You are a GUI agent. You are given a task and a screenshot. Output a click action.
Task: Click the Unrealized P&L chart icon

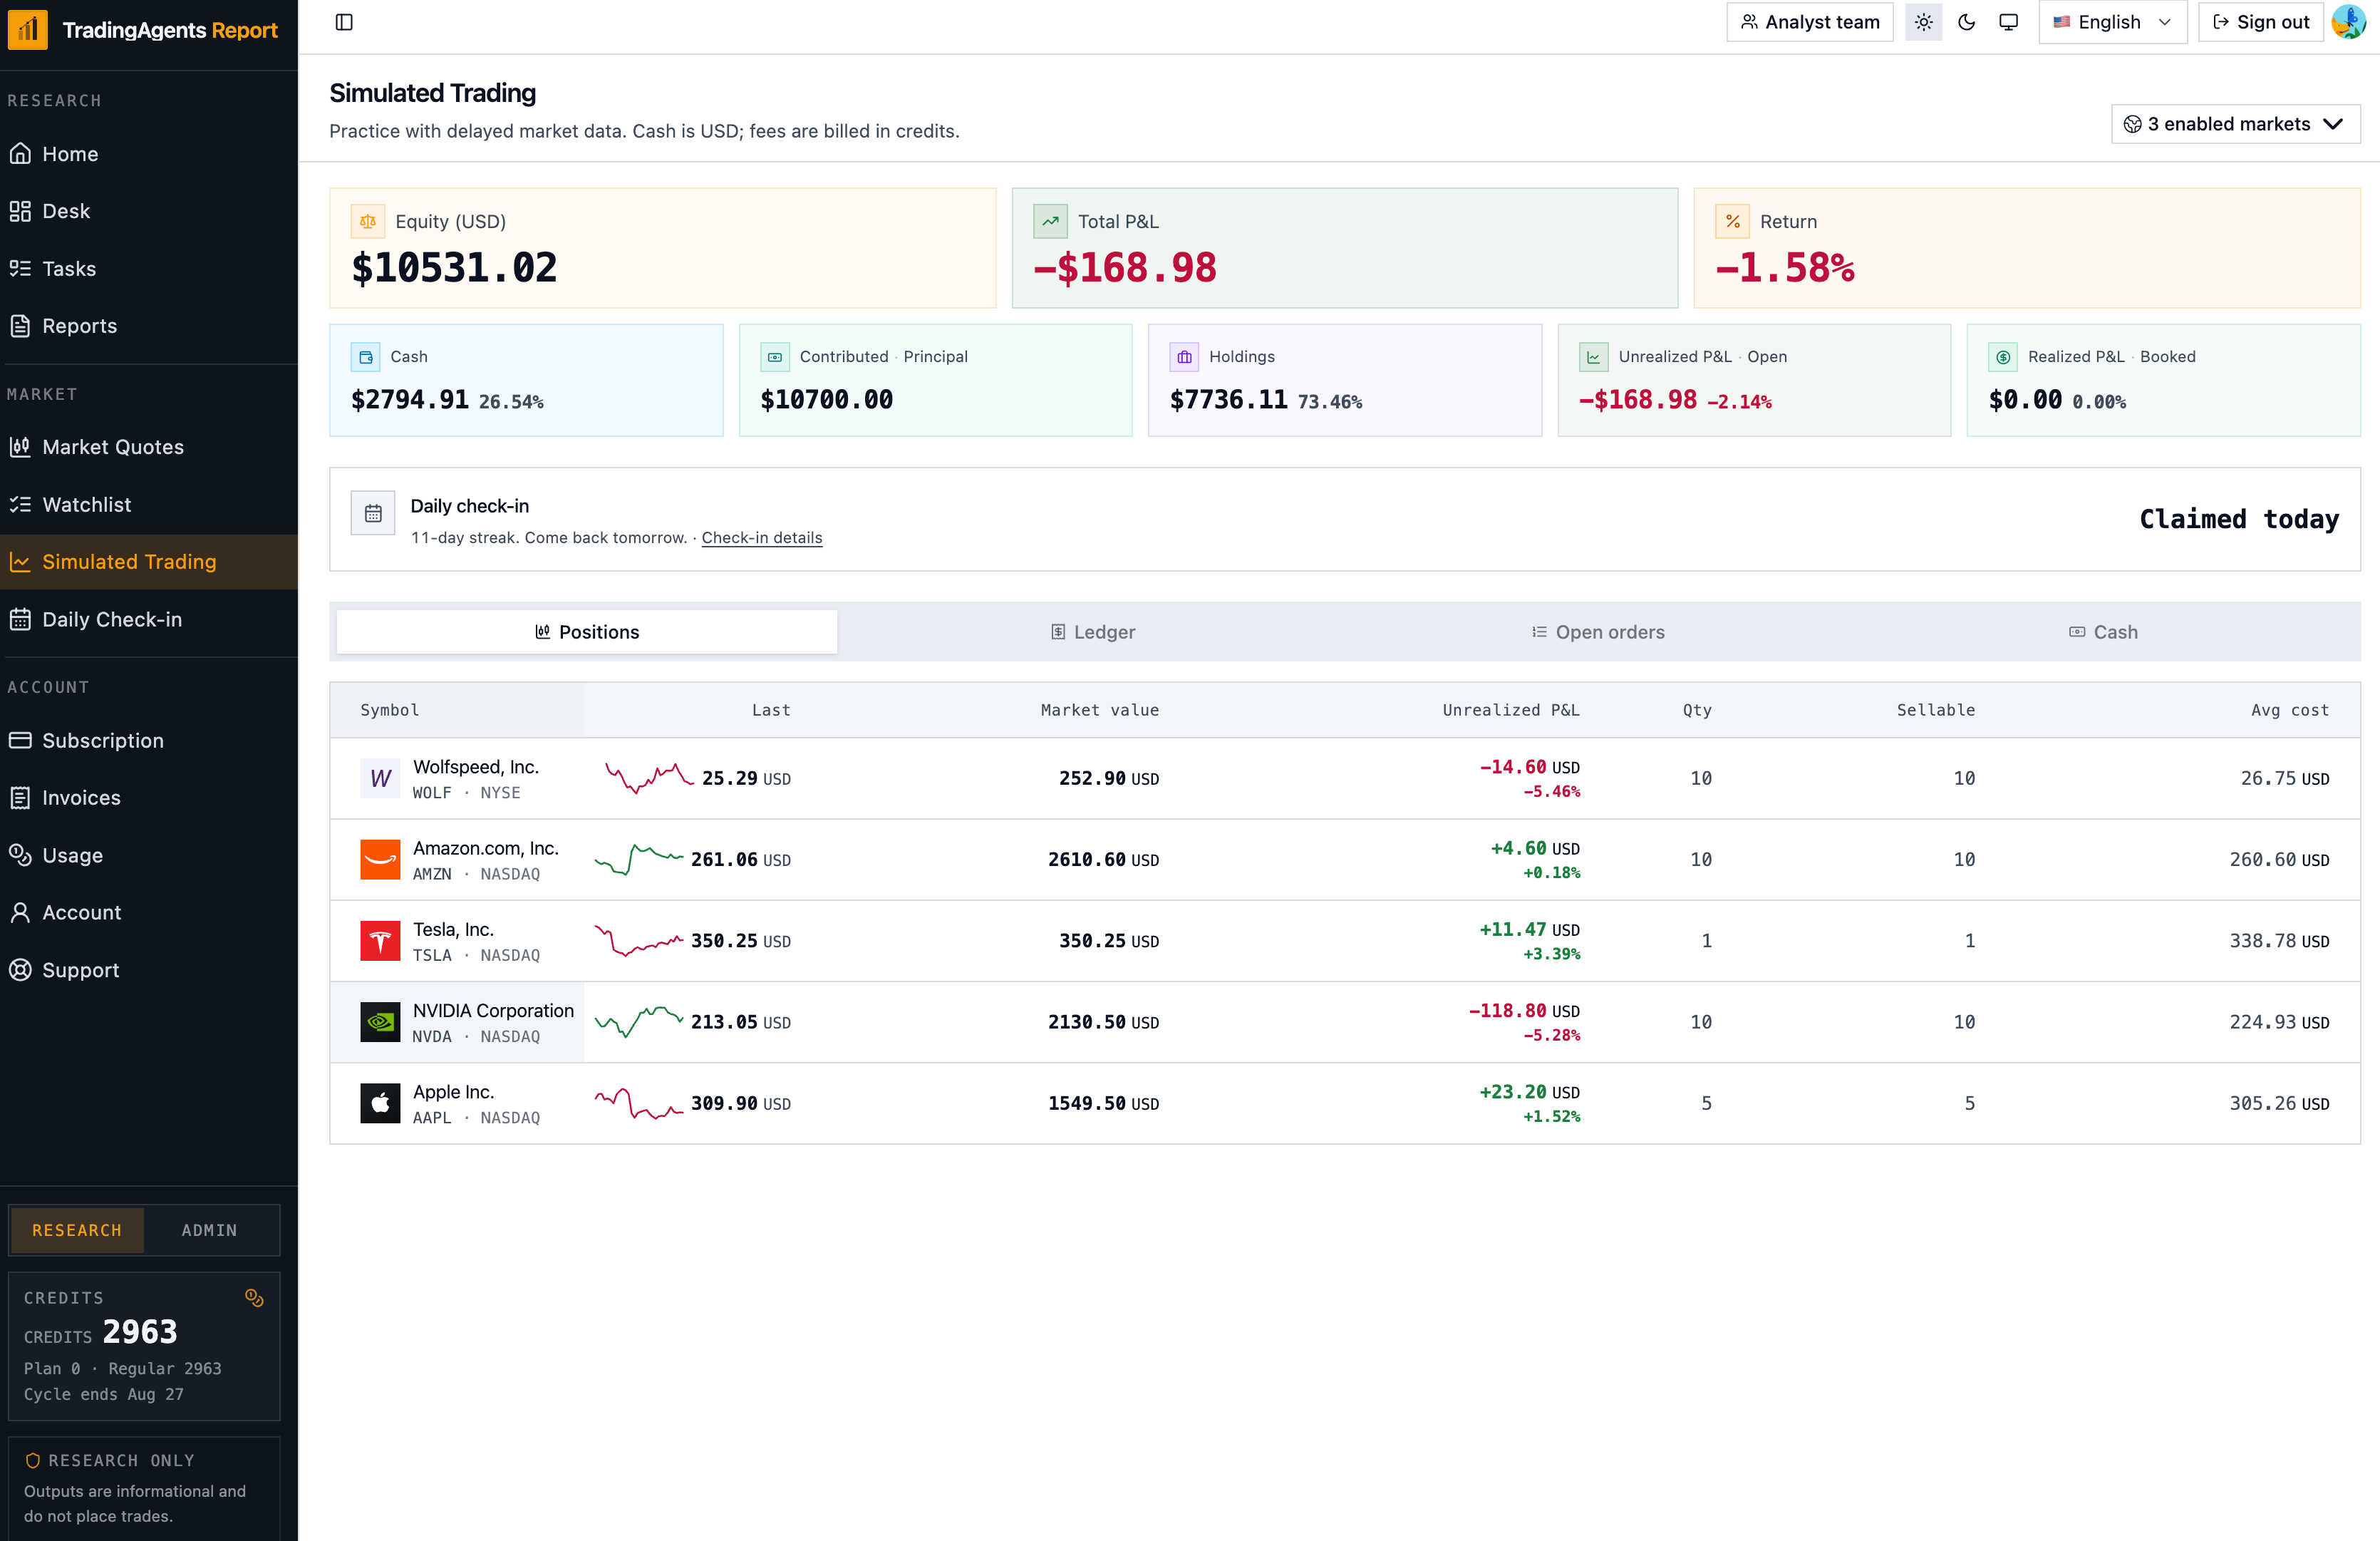(x=1594, y=356)
